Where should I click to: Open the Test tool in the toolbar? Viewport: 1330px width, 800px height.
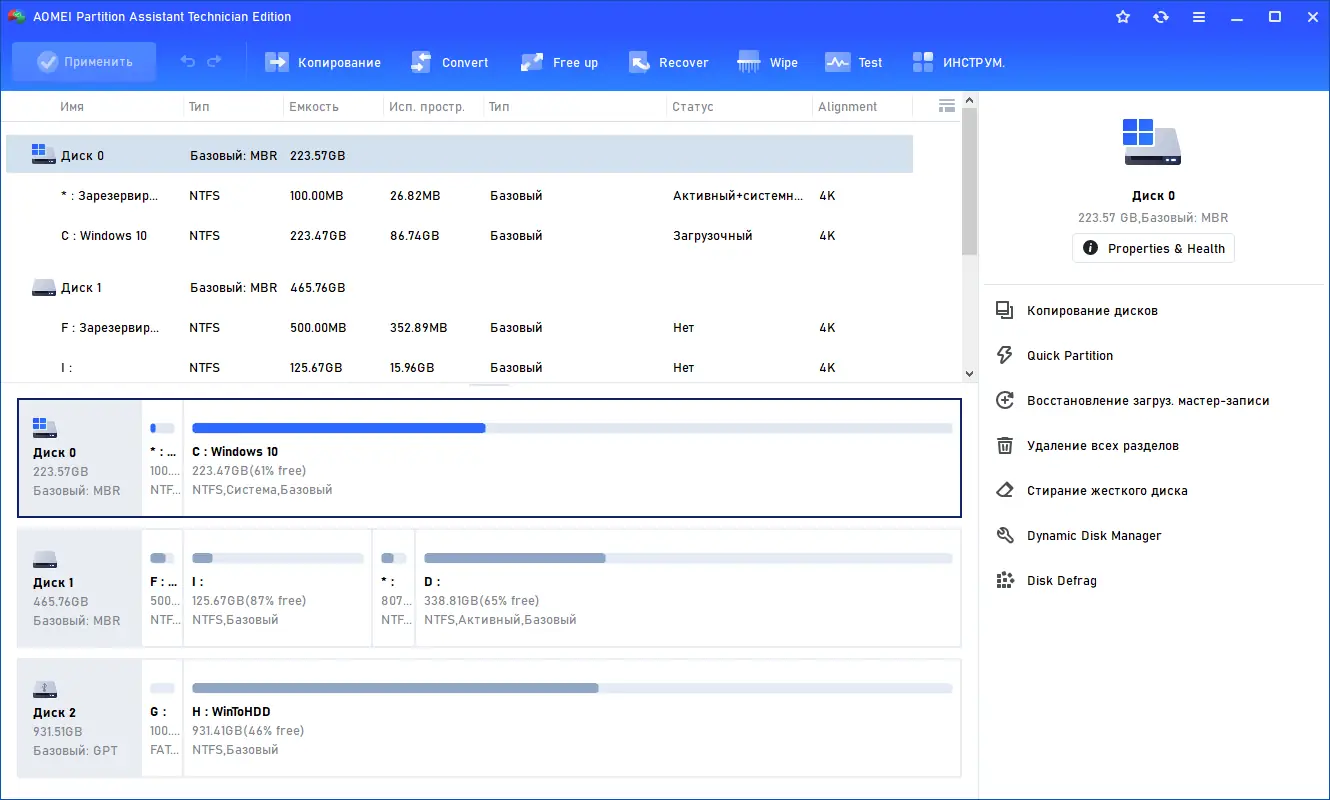pyautogui.click(x=853, y=62)
